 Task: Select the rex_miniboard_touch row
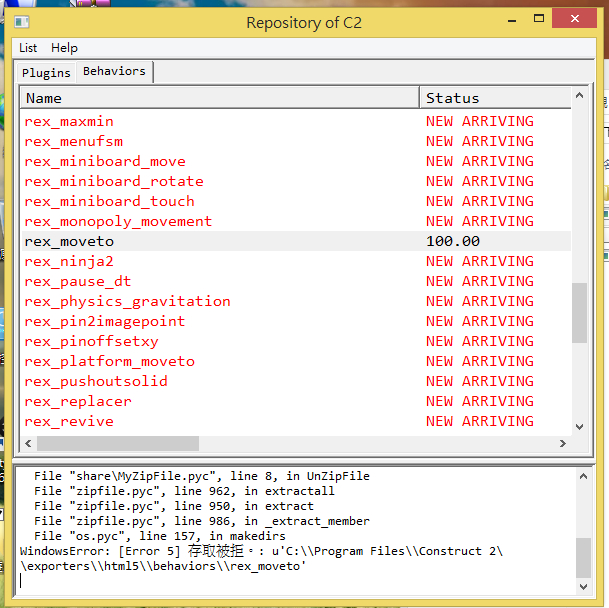tap(296, 202)
